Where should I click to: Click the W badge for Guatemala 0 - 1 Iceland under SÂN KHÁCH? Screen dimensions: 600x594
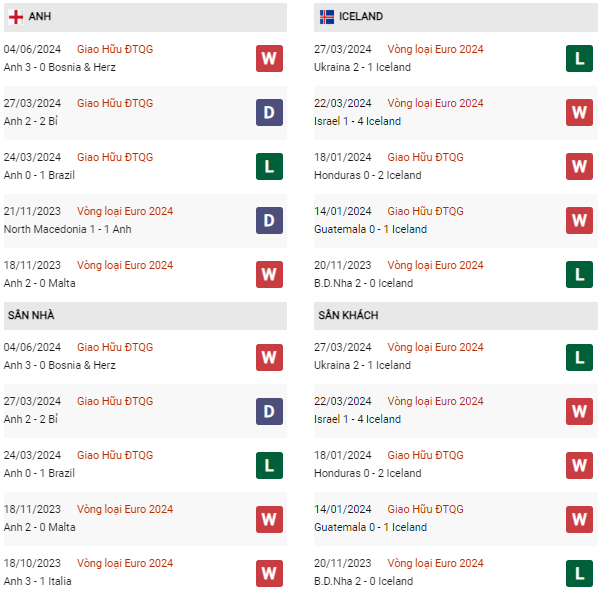[x=579, y=518]
